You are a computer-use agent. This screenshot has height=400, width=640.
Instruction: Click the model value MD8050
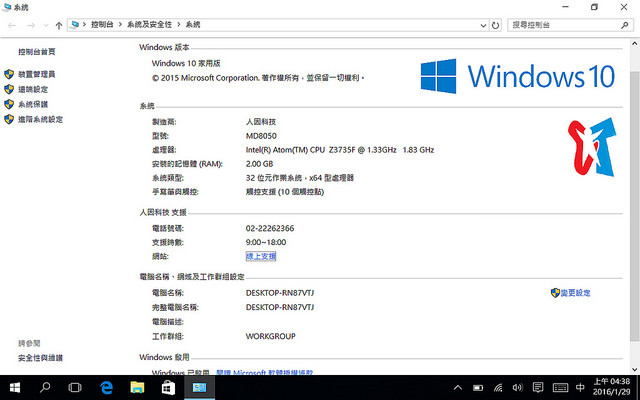(x=261, y=136)
